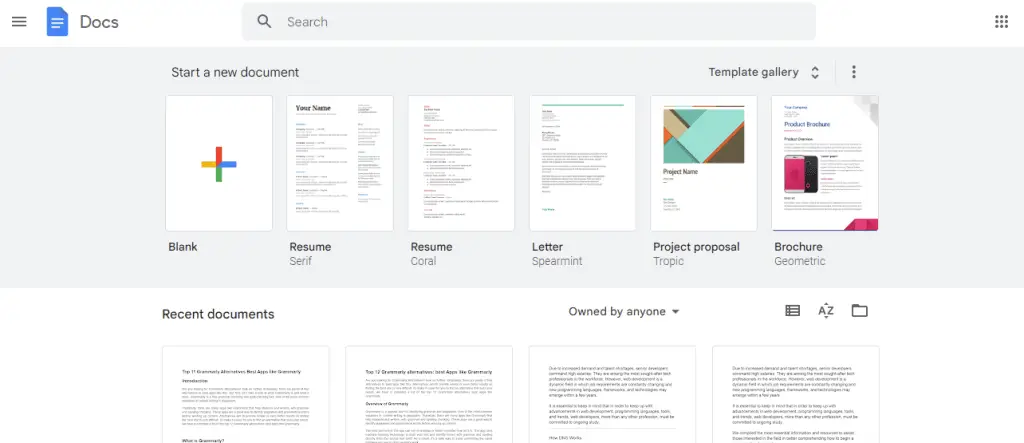1024x443 pixels.
Task: Open the Letter Spearmint template thumbnail
Action: (x=583, y=163)
